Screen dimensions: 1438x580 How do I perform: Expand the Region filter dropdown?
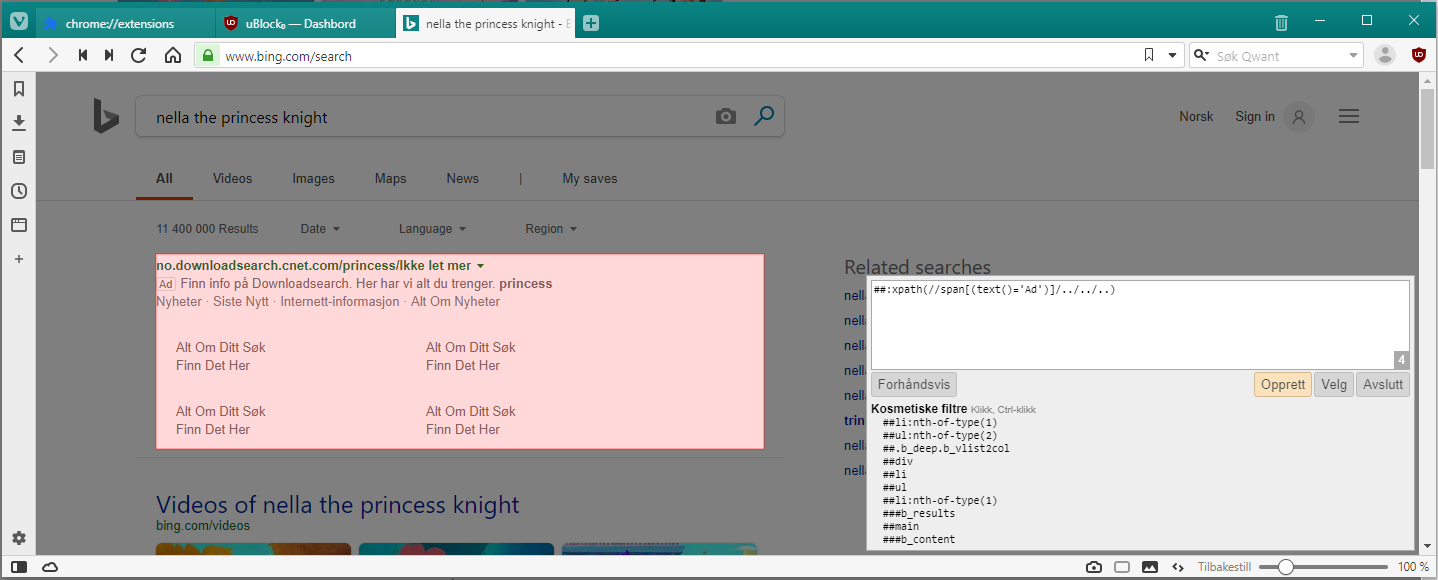[x=552, y=229]
